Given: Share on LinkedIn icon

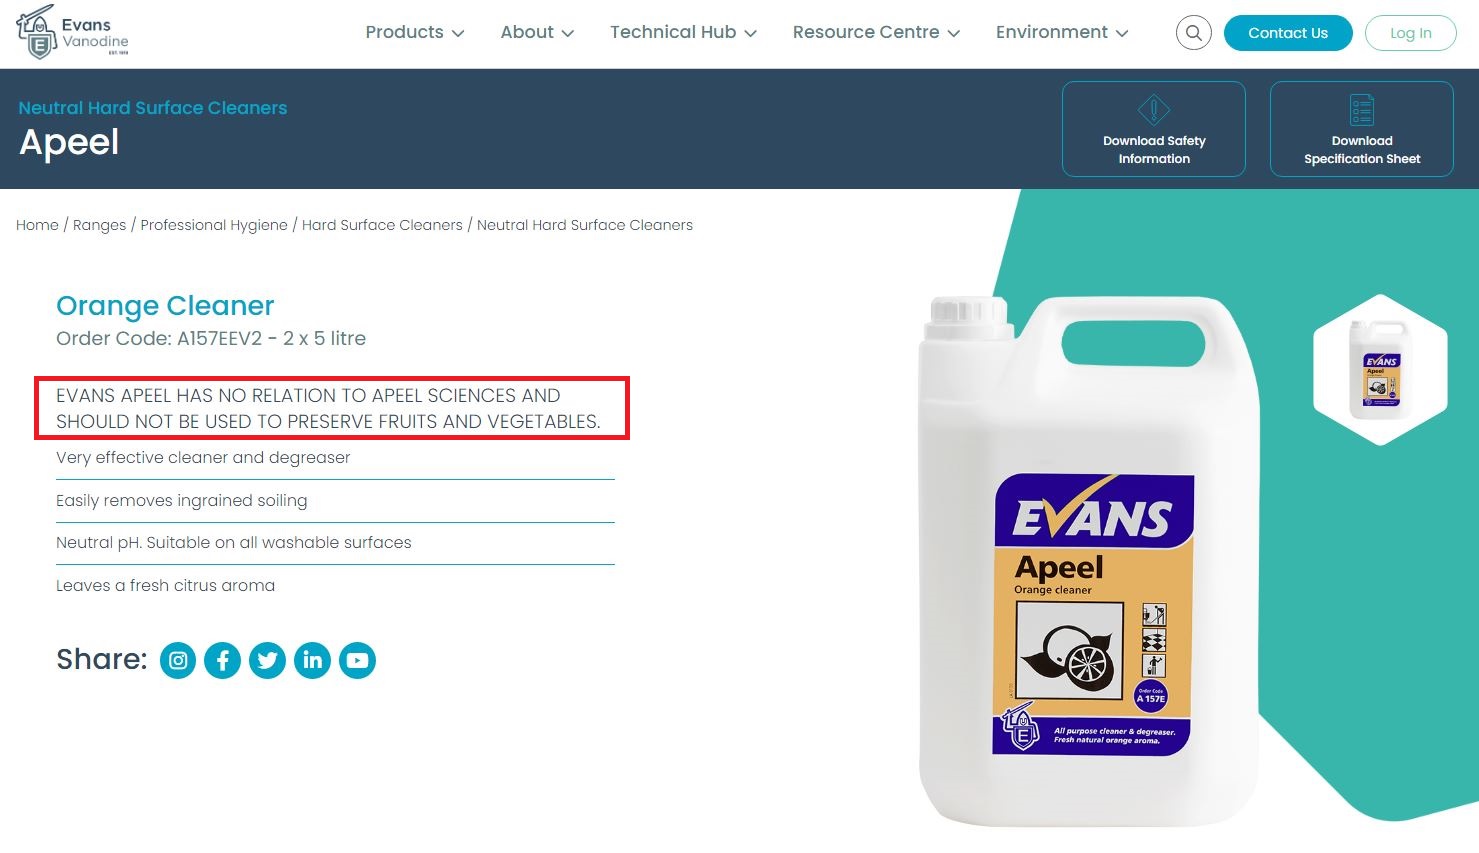Looking at the screenshot, I should tap(312, 660).
